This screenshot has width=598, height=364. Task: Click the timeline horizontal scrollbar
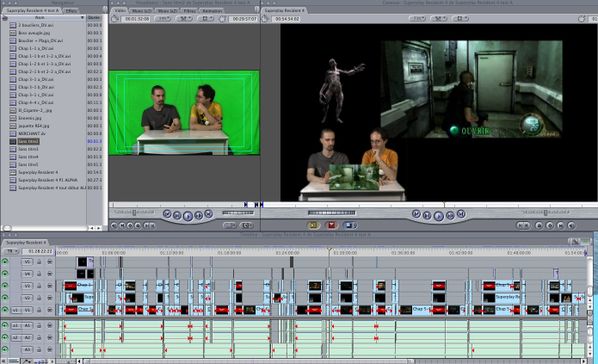click(248, 361)
